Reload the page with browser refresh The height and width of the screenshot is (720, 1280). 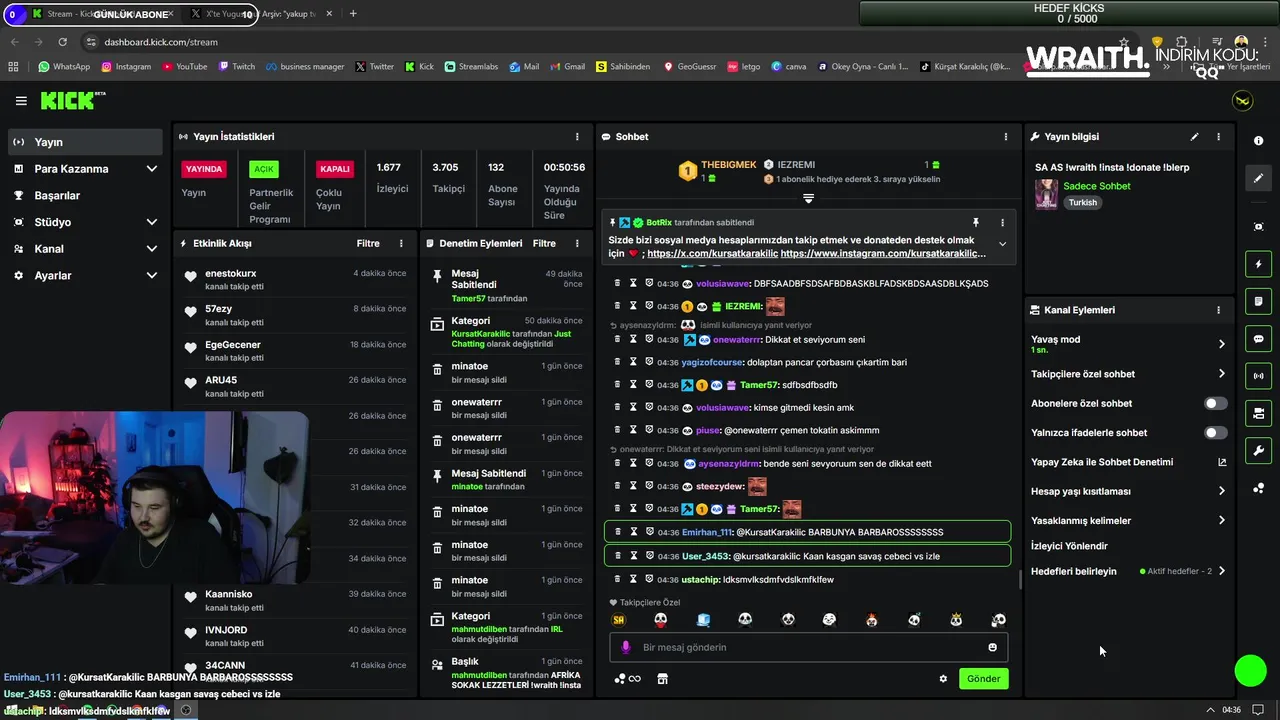[63, 42]
